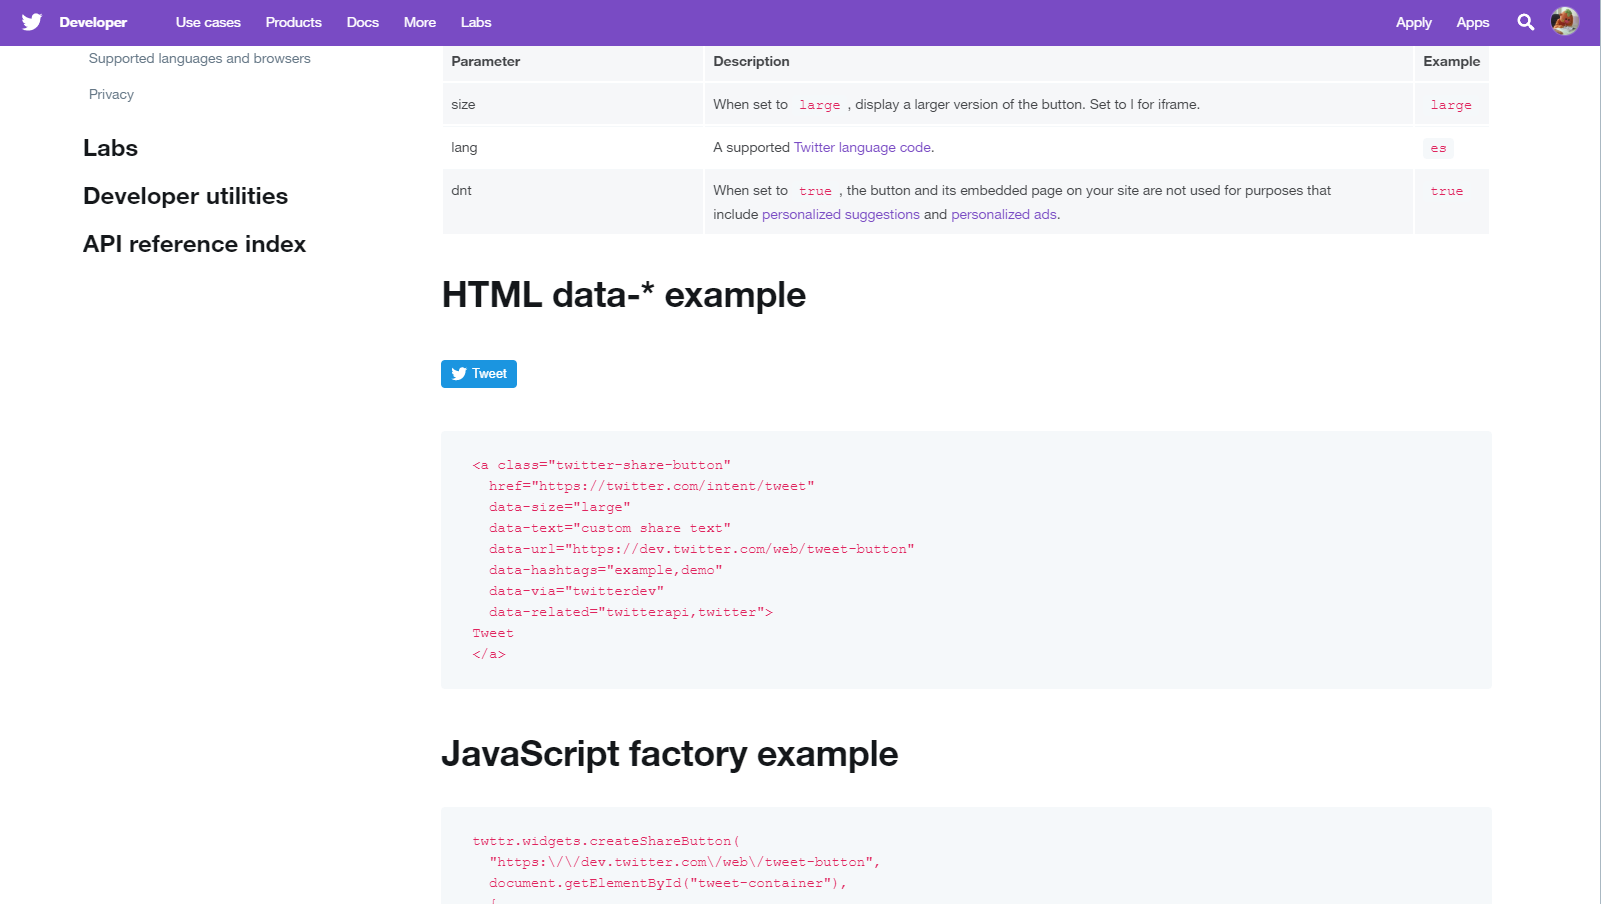1601x904 pixels.
Task: Open the Products menu
Action: click(x=294, y=22)
